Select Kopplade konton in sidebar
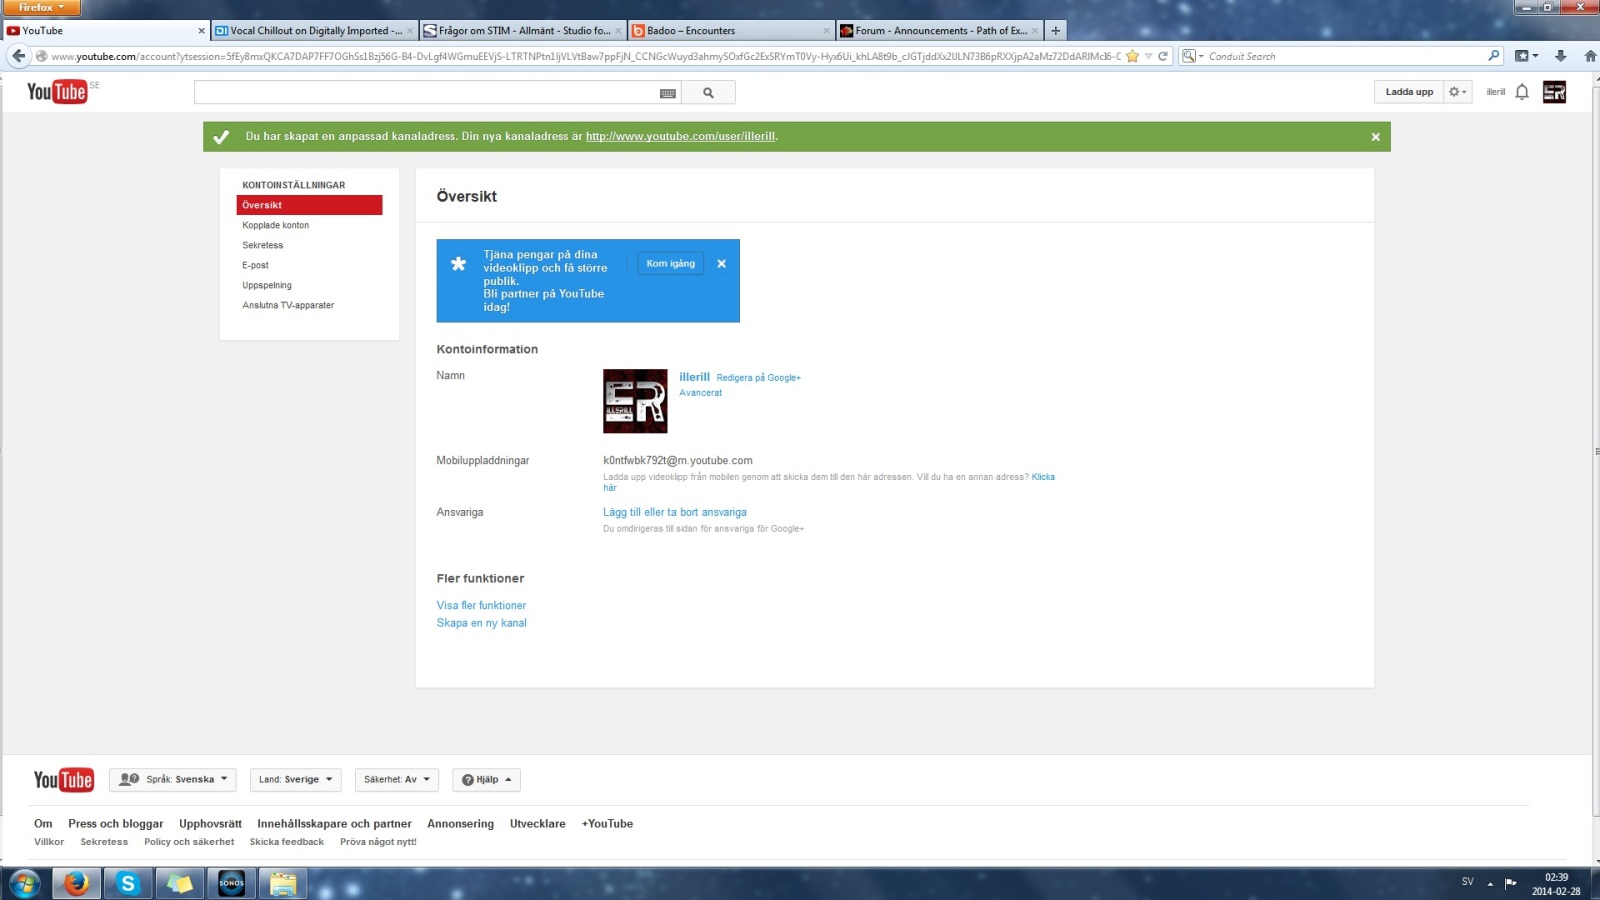The height and width of the screenshot is (900, 1600). 276,225
